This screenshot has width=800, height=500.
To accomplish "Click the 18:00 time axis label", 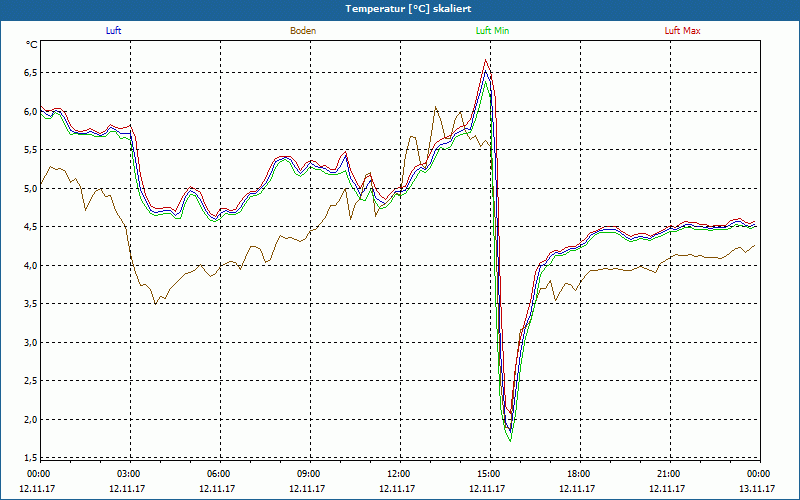I will tap(578, 474).
